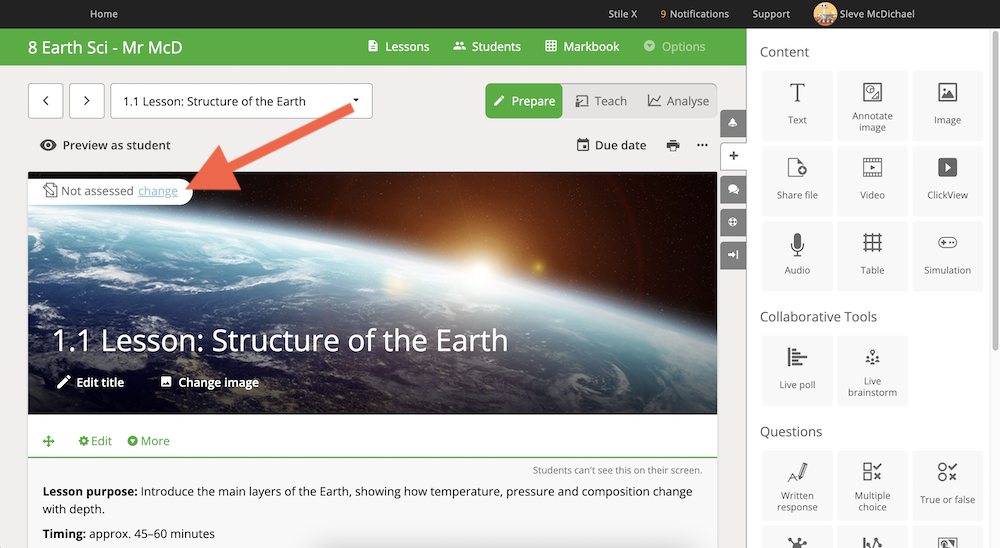
Task: Open the lesson selector dropdown
Action: [241, 101]
